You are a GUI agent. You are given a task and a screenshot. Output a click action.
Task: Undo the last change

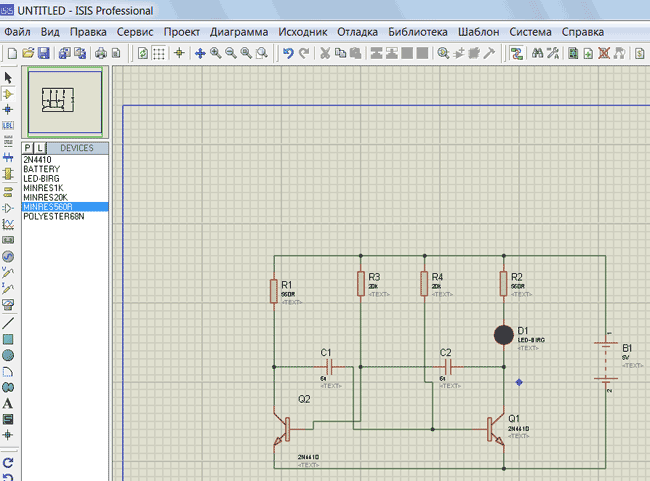(x=288, y=53)
